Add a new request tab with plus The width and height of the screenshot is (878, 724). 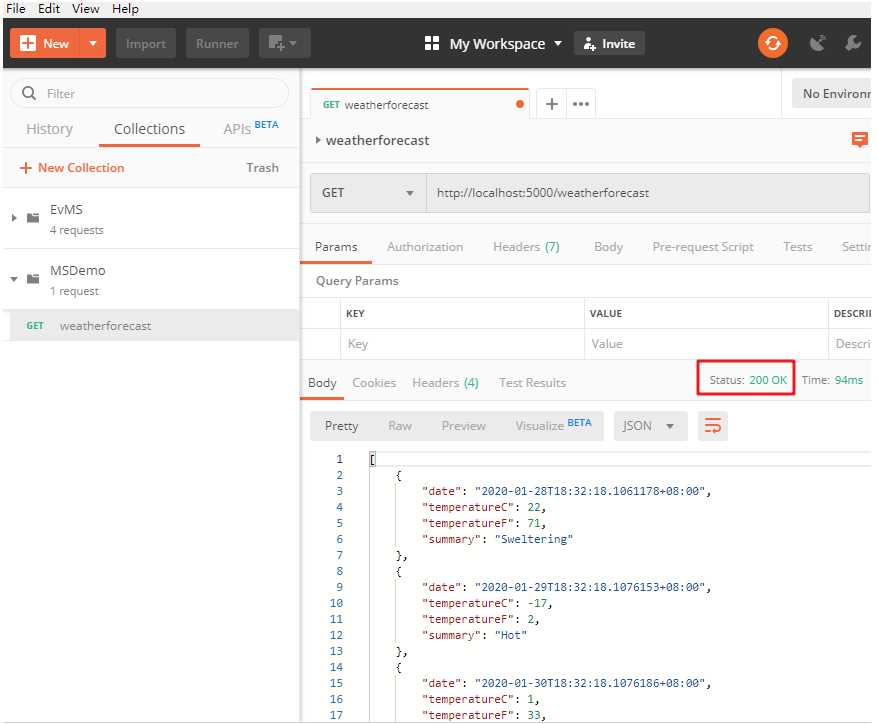(x=552, y=104)
